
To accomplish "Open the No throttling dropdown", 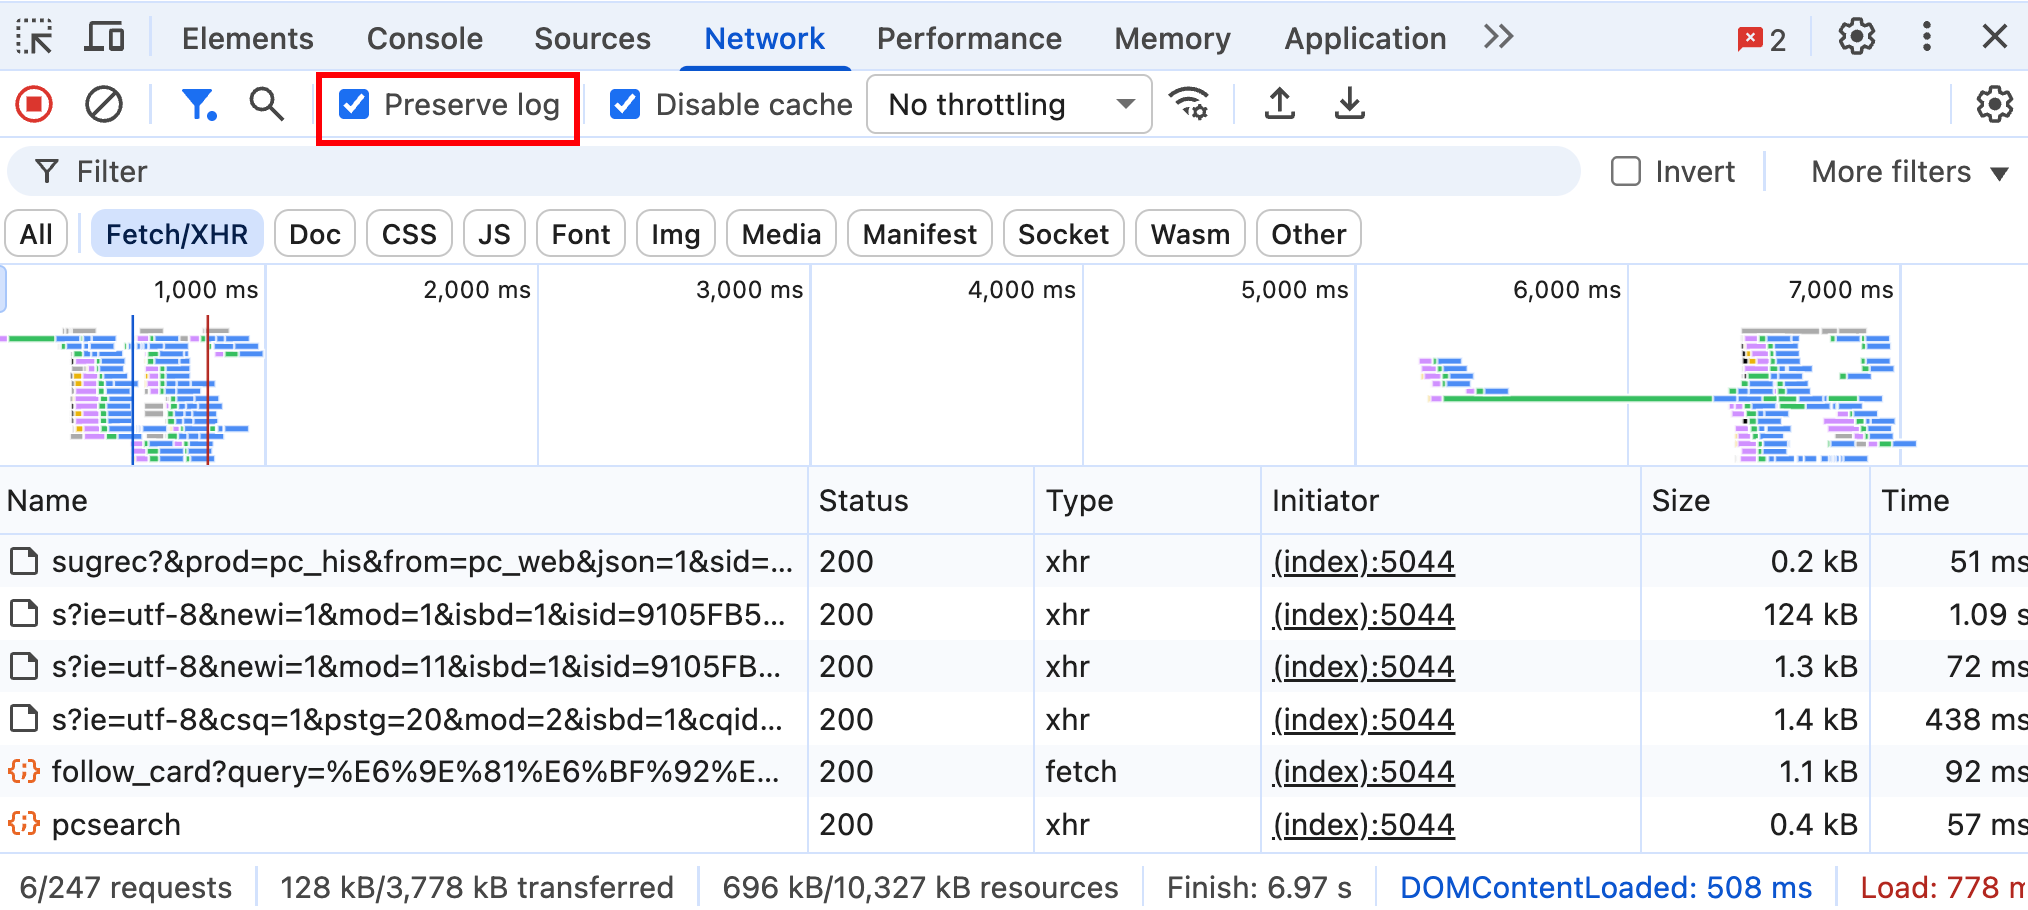I will (x=1009, y=104).
